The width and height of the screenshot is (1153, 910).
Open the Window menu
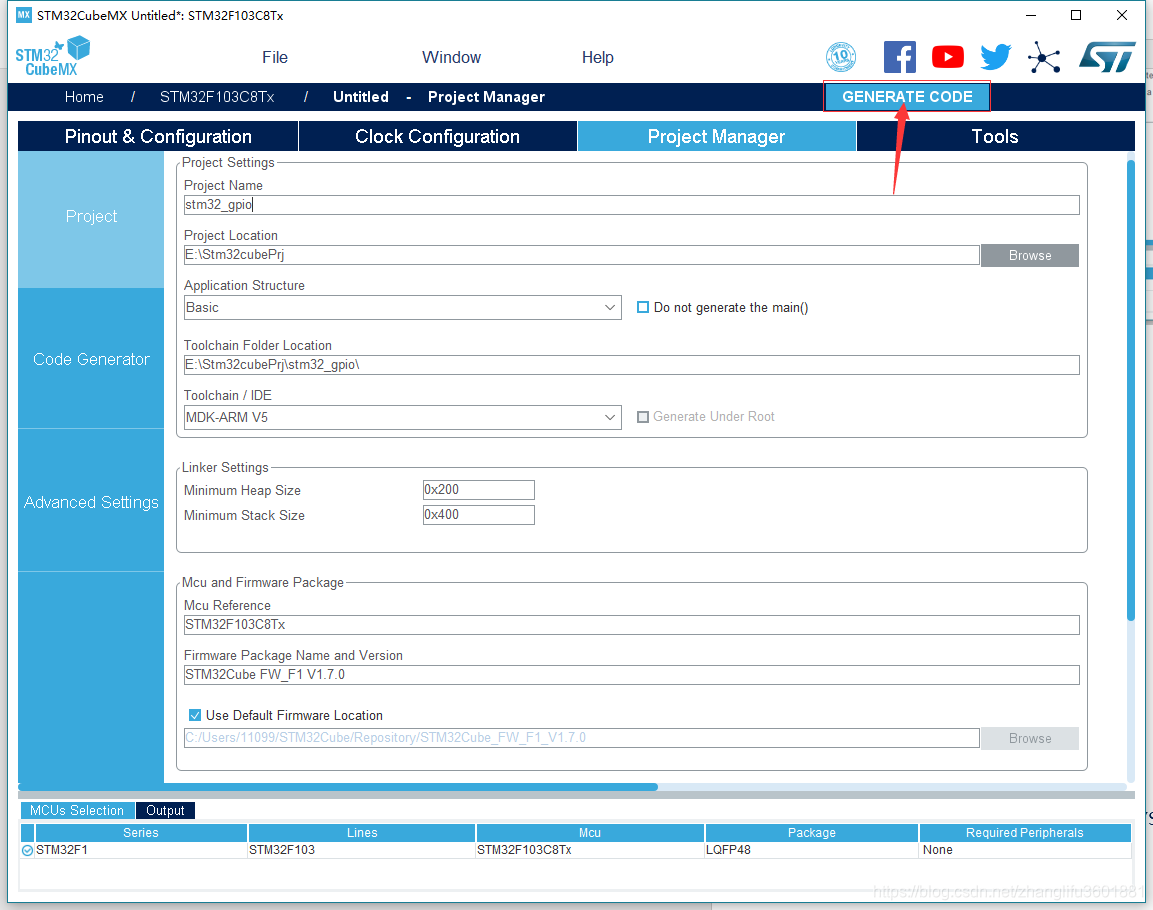(x=451, y=57)
